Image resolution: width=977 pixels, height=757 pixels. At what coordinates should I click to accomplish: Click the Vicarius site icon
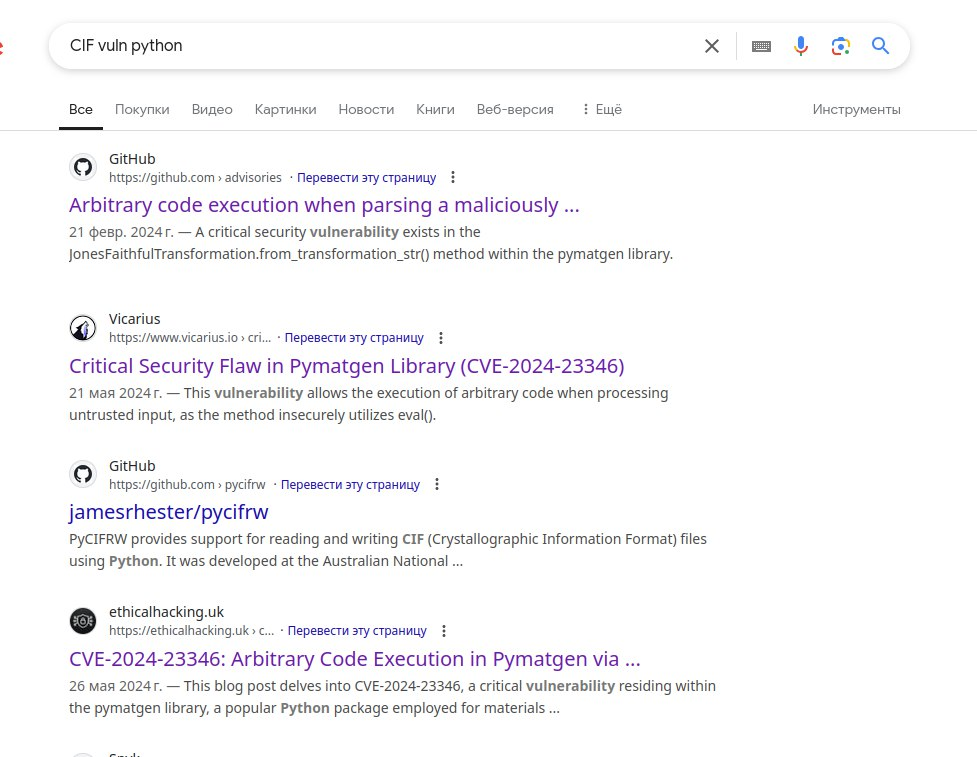pos(83,327)
